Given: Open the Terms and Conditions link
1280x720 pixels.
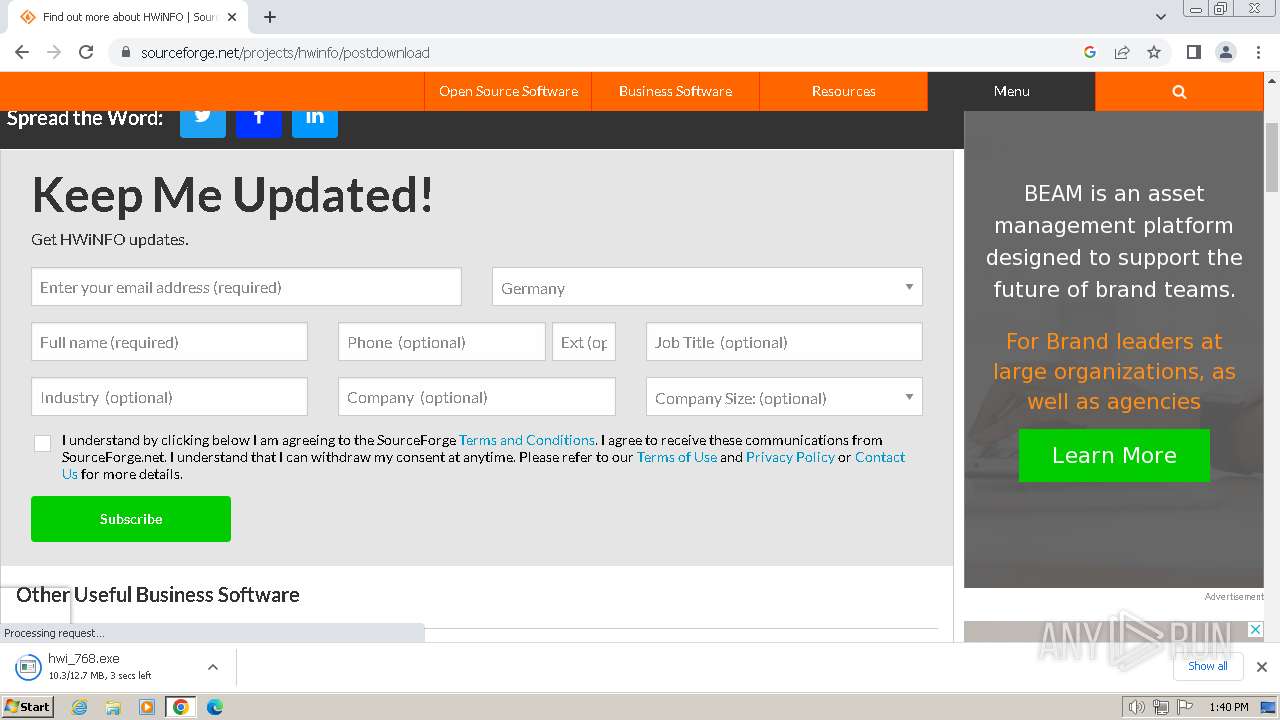Looking at the screenshot, I should tap(527, 440).
